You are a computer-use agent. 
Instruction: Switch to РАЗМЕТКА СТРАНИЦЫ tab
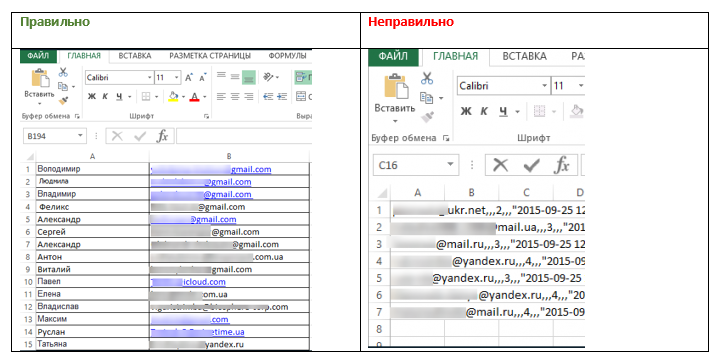(209, 56)
